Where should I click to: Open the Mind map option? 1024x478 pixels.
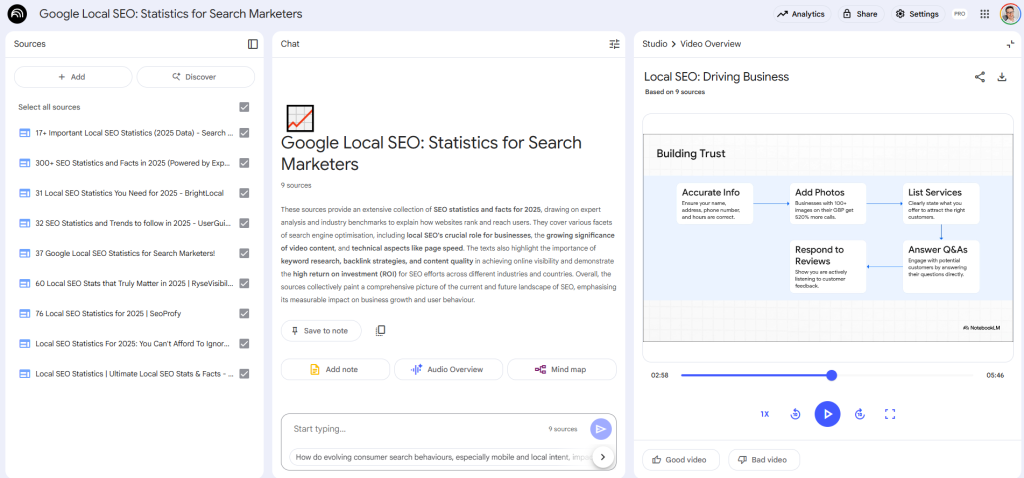(x=562, y=369)
